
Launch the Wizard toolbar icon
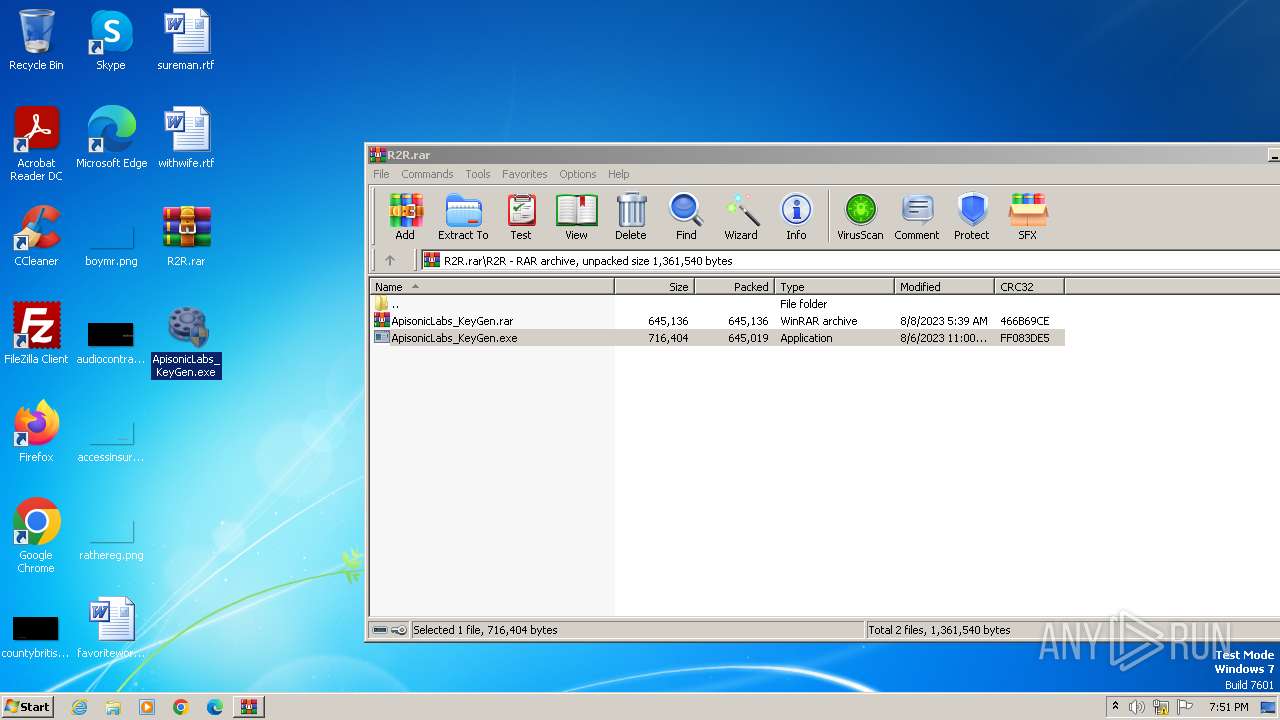click(x=741, y=216)
